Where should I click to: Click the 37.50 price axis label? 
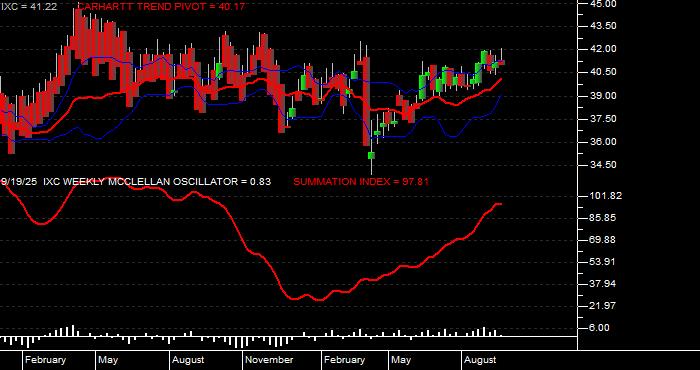pos(604,119)
